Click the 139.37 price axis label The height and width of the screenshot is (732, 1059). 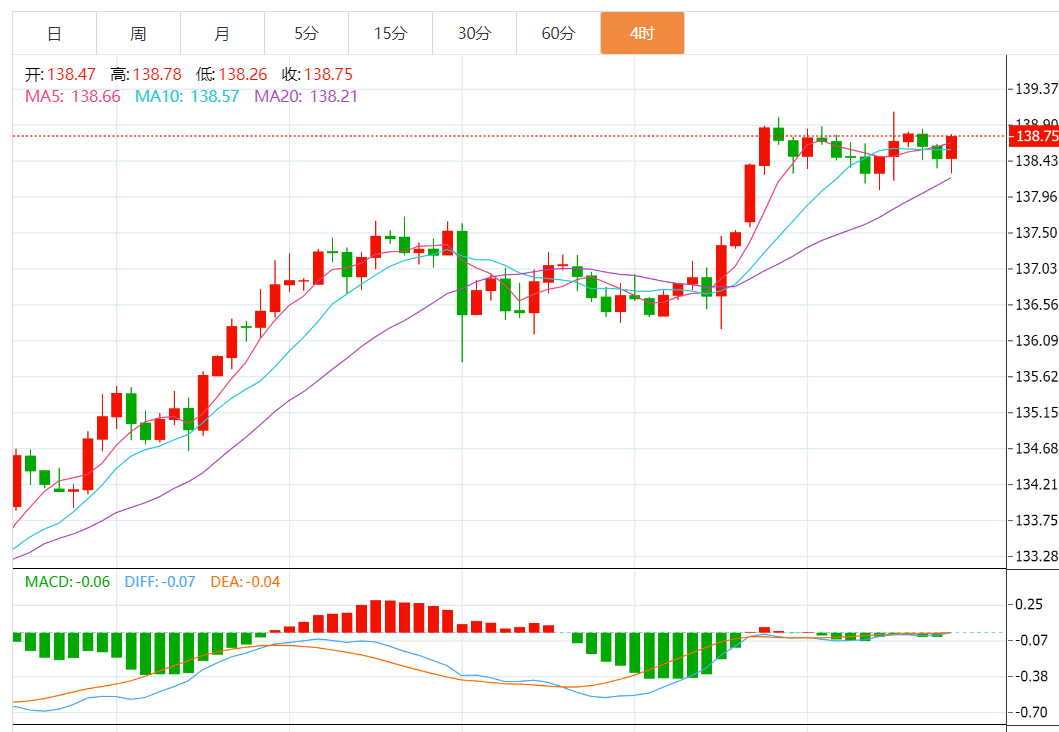[1036, 89]
